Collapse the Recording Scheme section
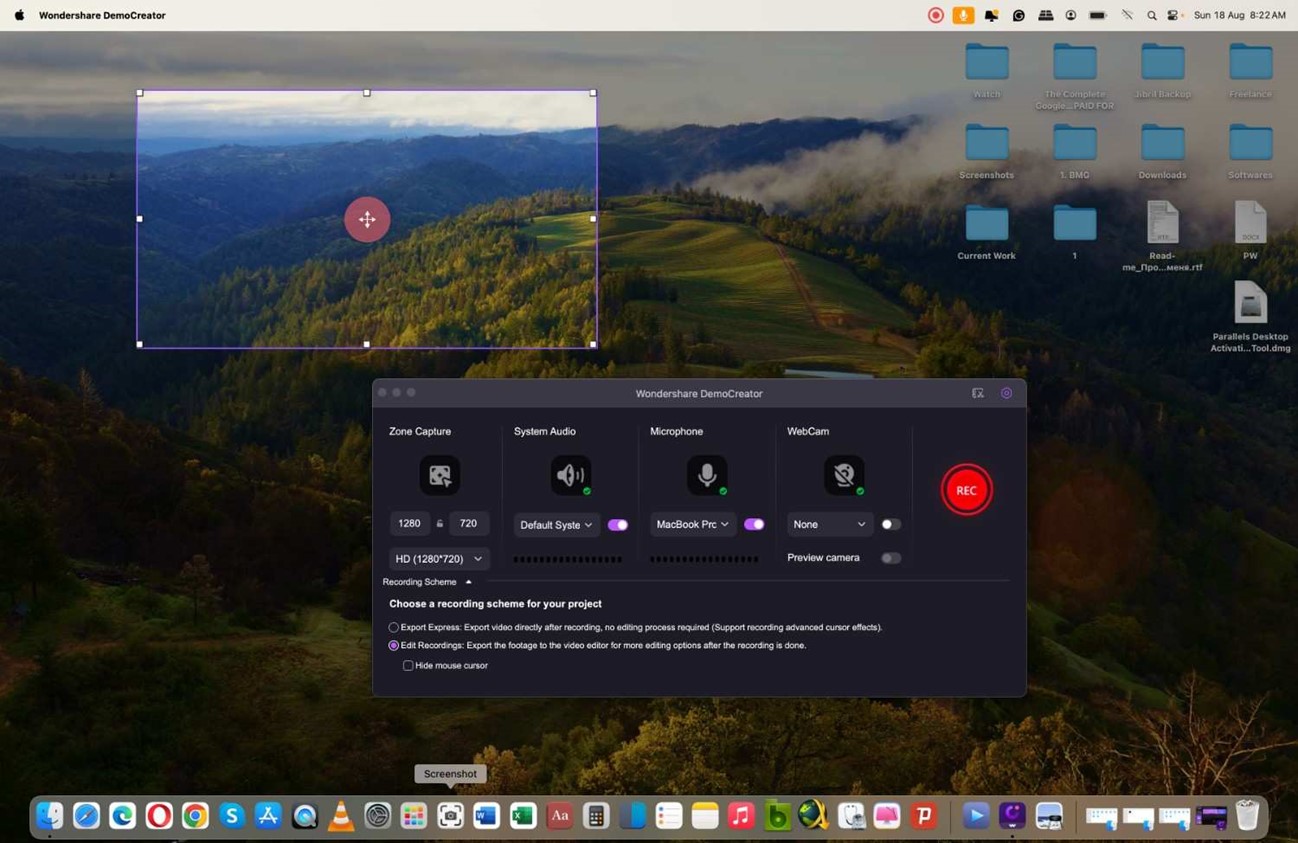Viewport: 1298px width, 843px height. point(468,582)
